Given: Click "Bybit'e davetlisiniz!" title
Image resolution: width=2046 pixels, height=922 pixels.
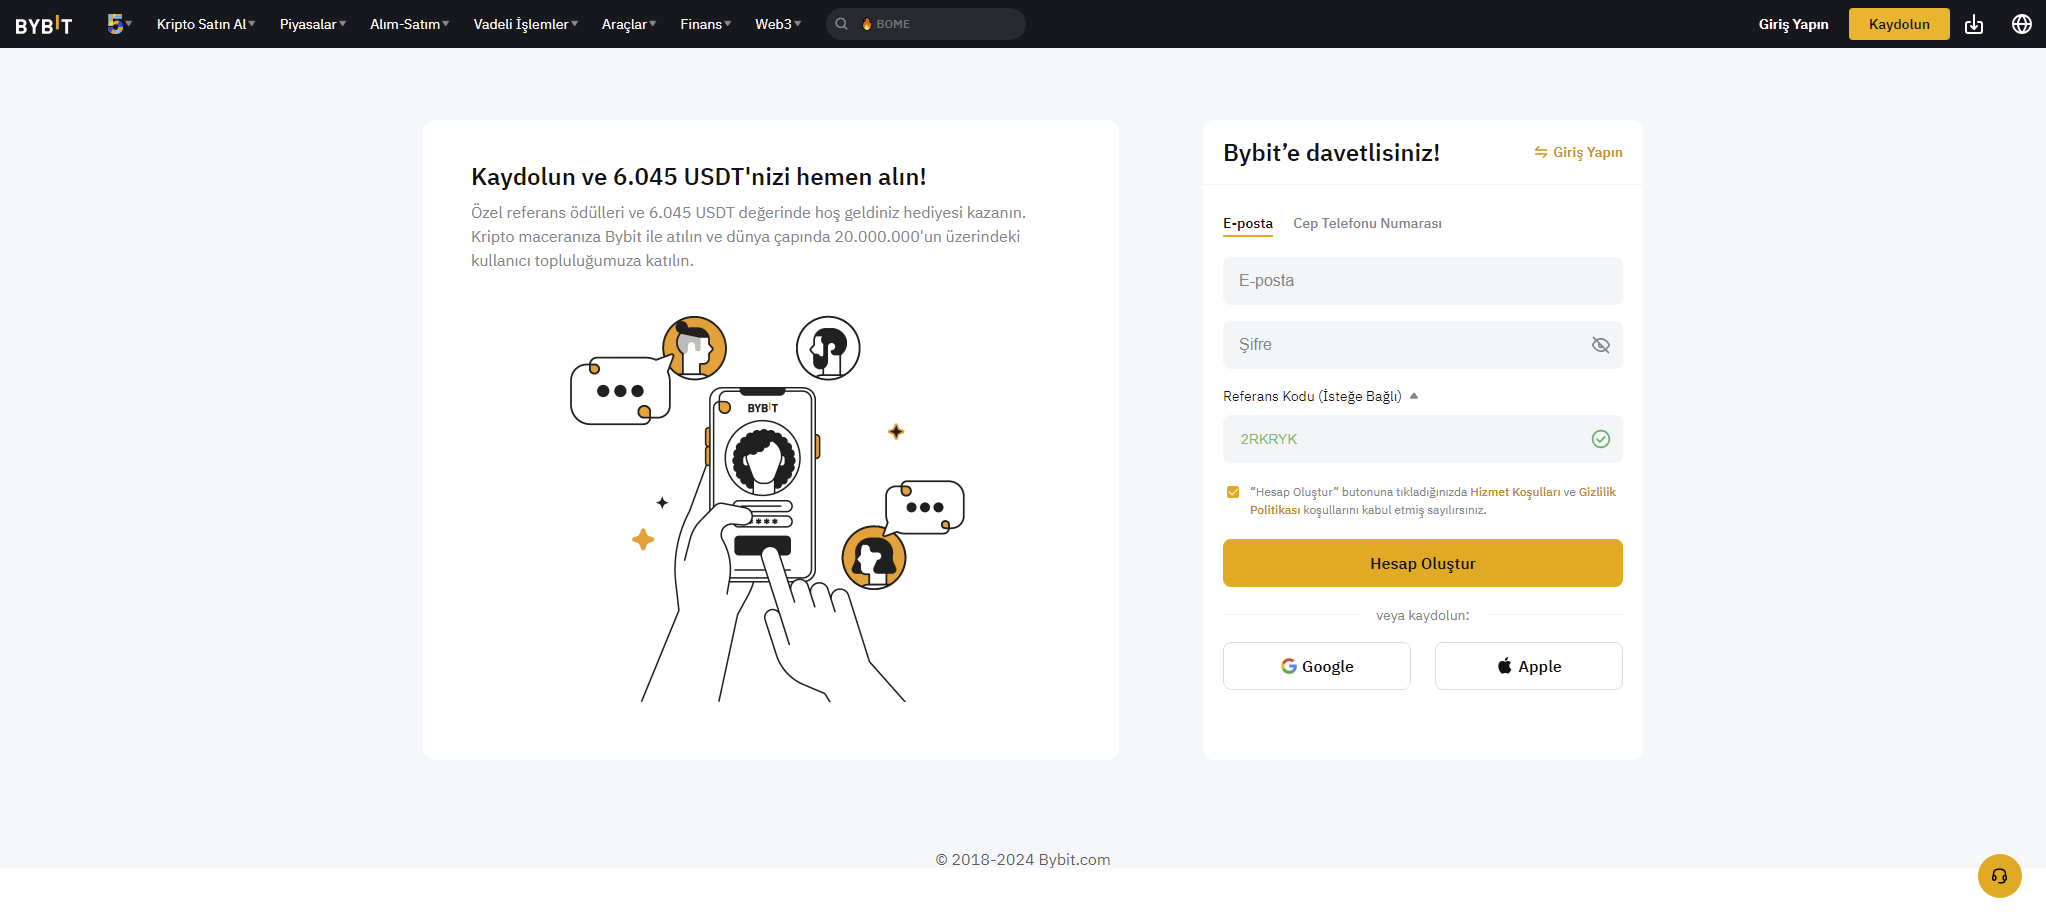Looking at the screenshot, I should point(1332,153).
